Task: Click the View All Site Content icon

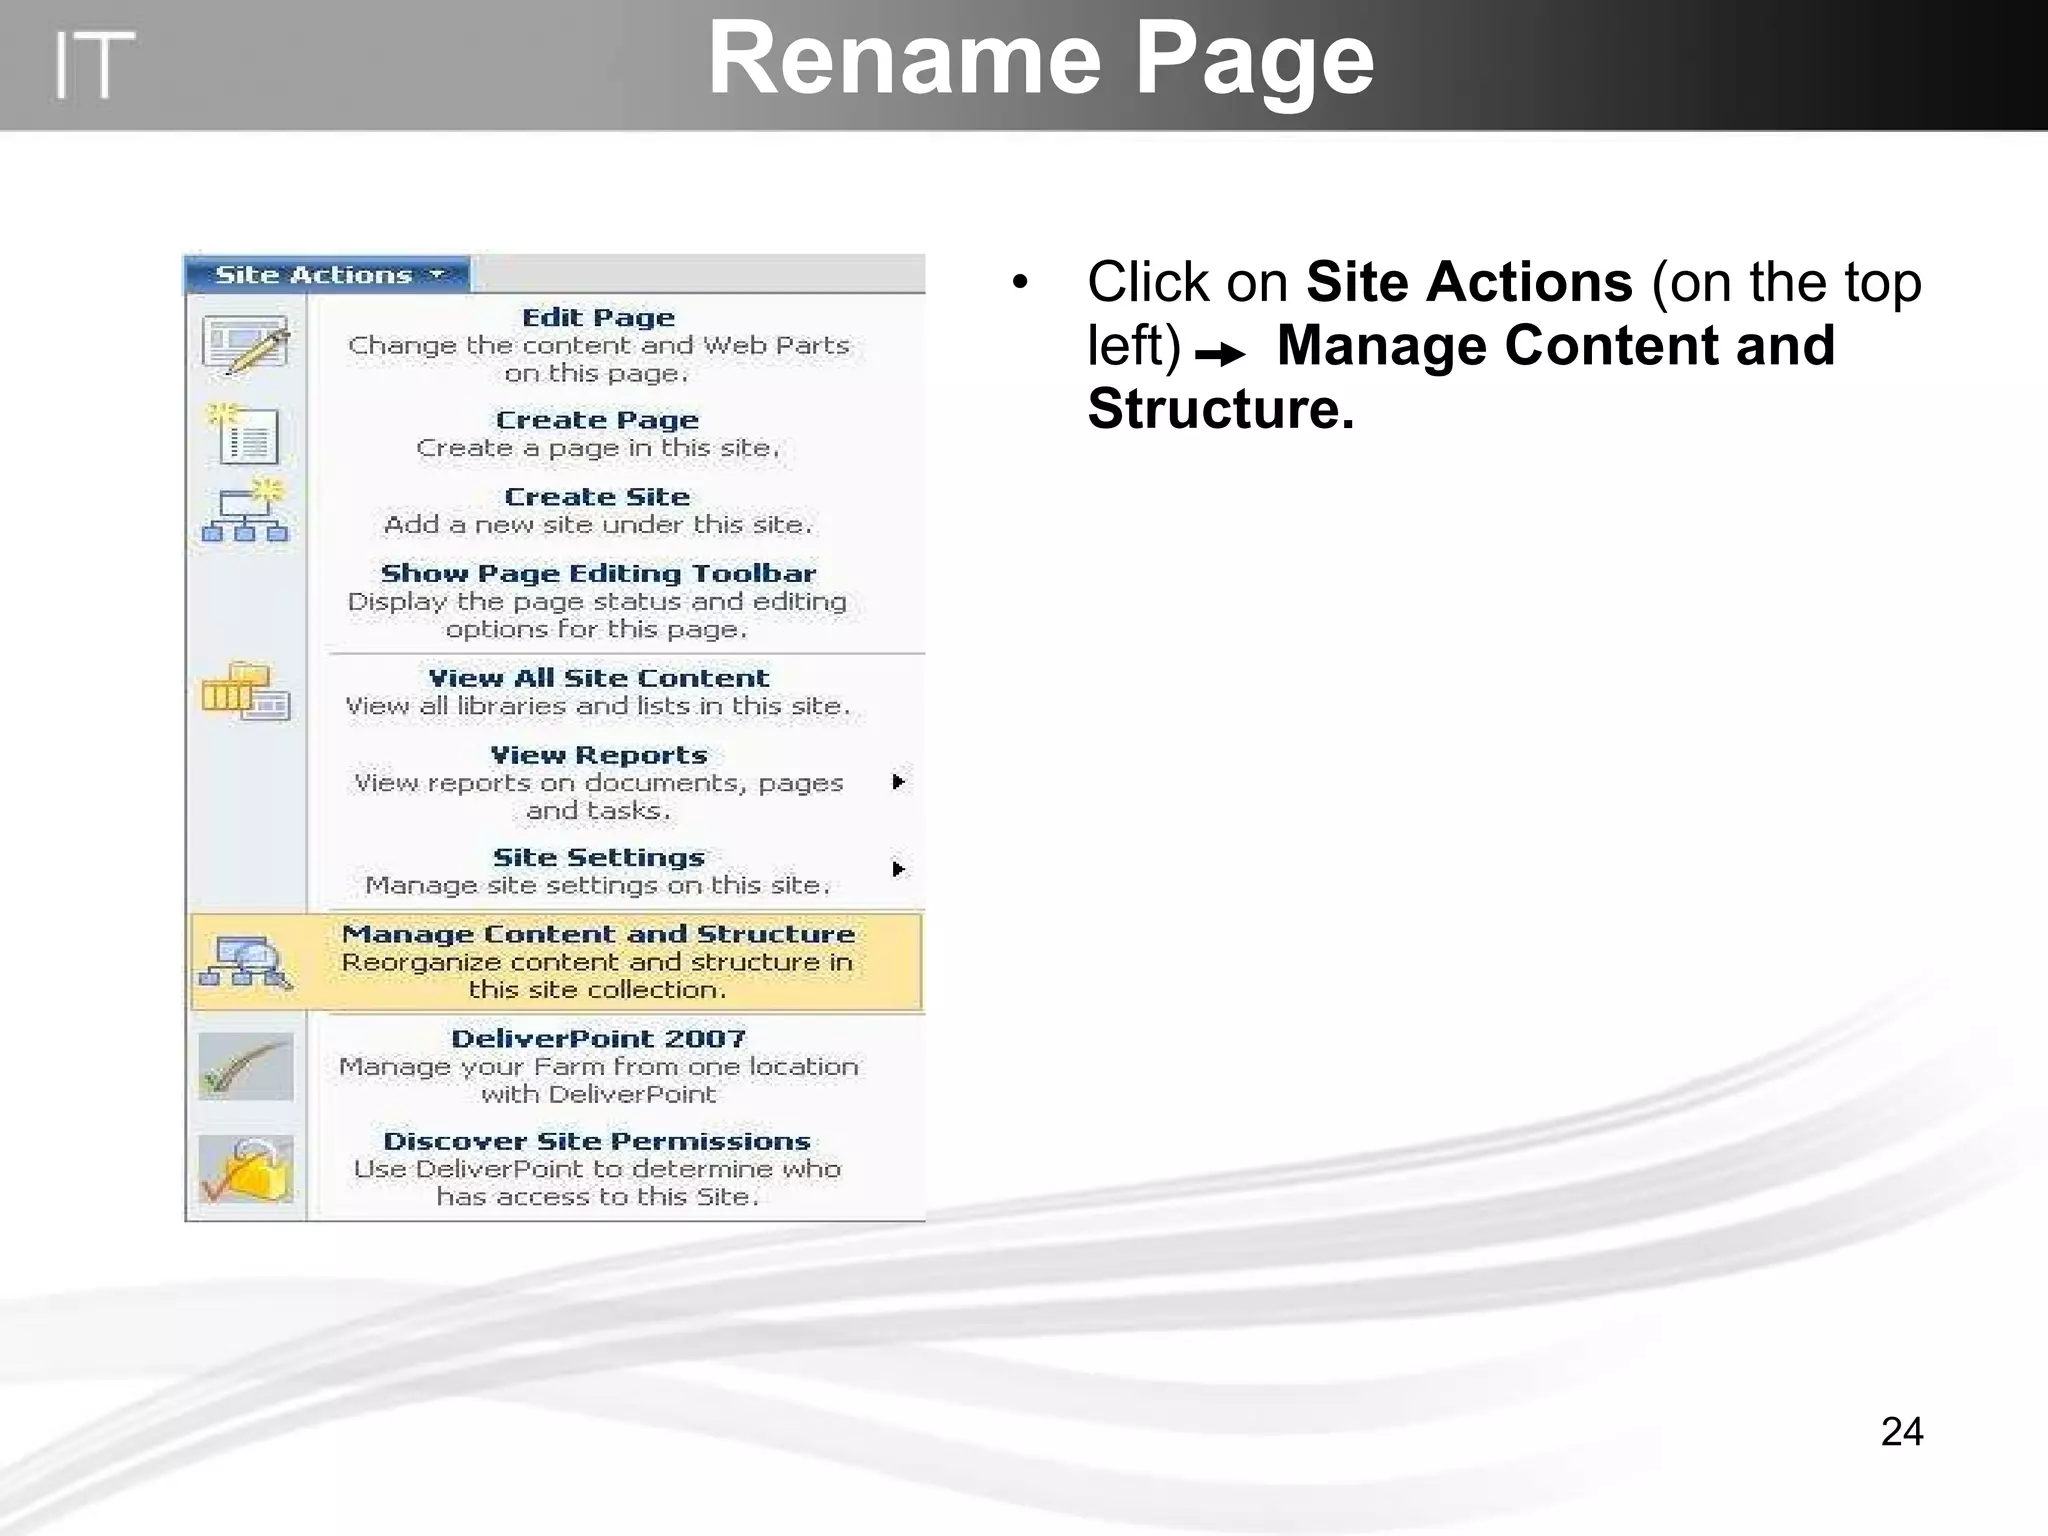Action: [246, 691]
